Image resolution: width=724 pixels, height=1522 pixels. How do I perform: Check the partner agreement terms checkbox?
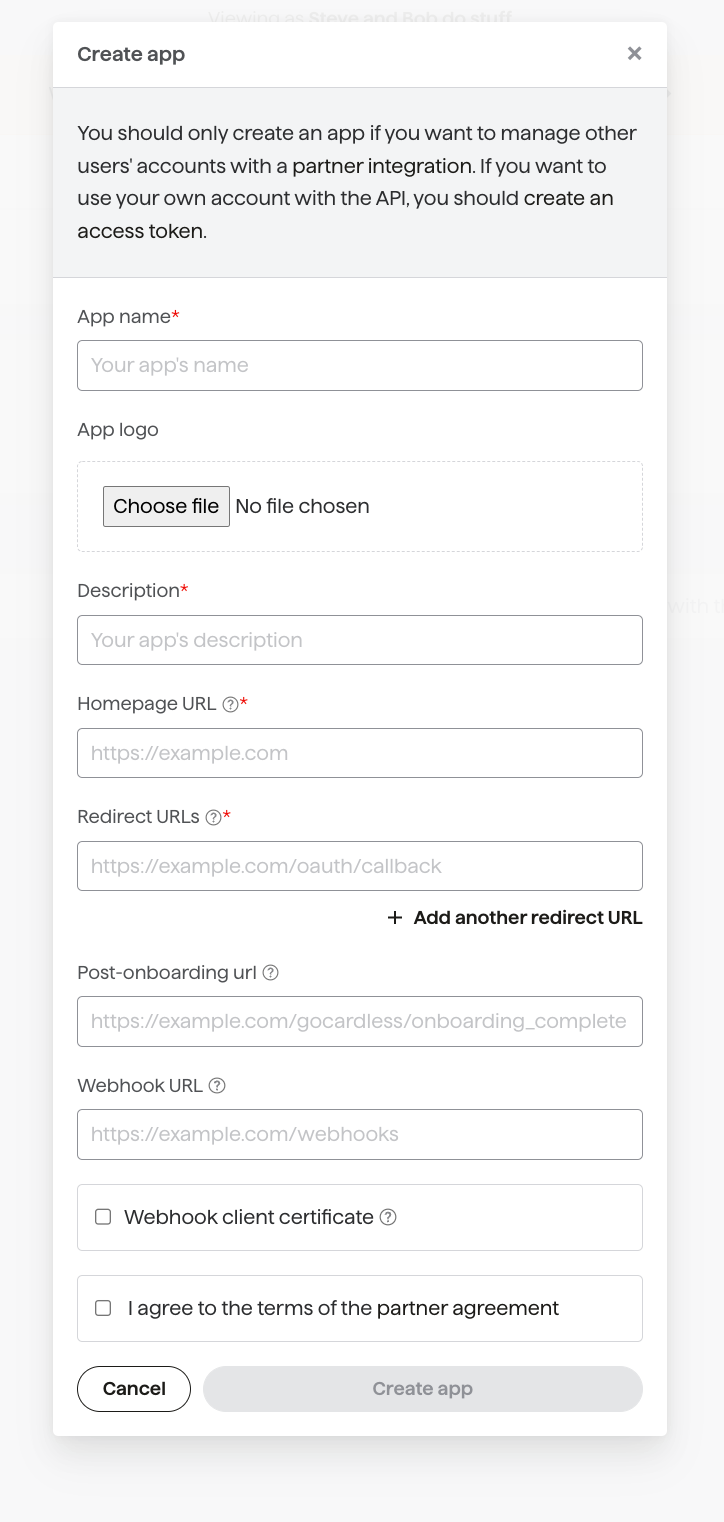[x=103, y=1308]
